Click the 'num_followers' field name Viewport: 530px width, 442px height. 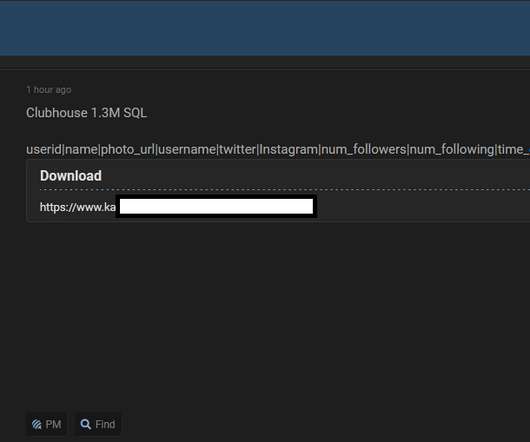tap(364, 150)
